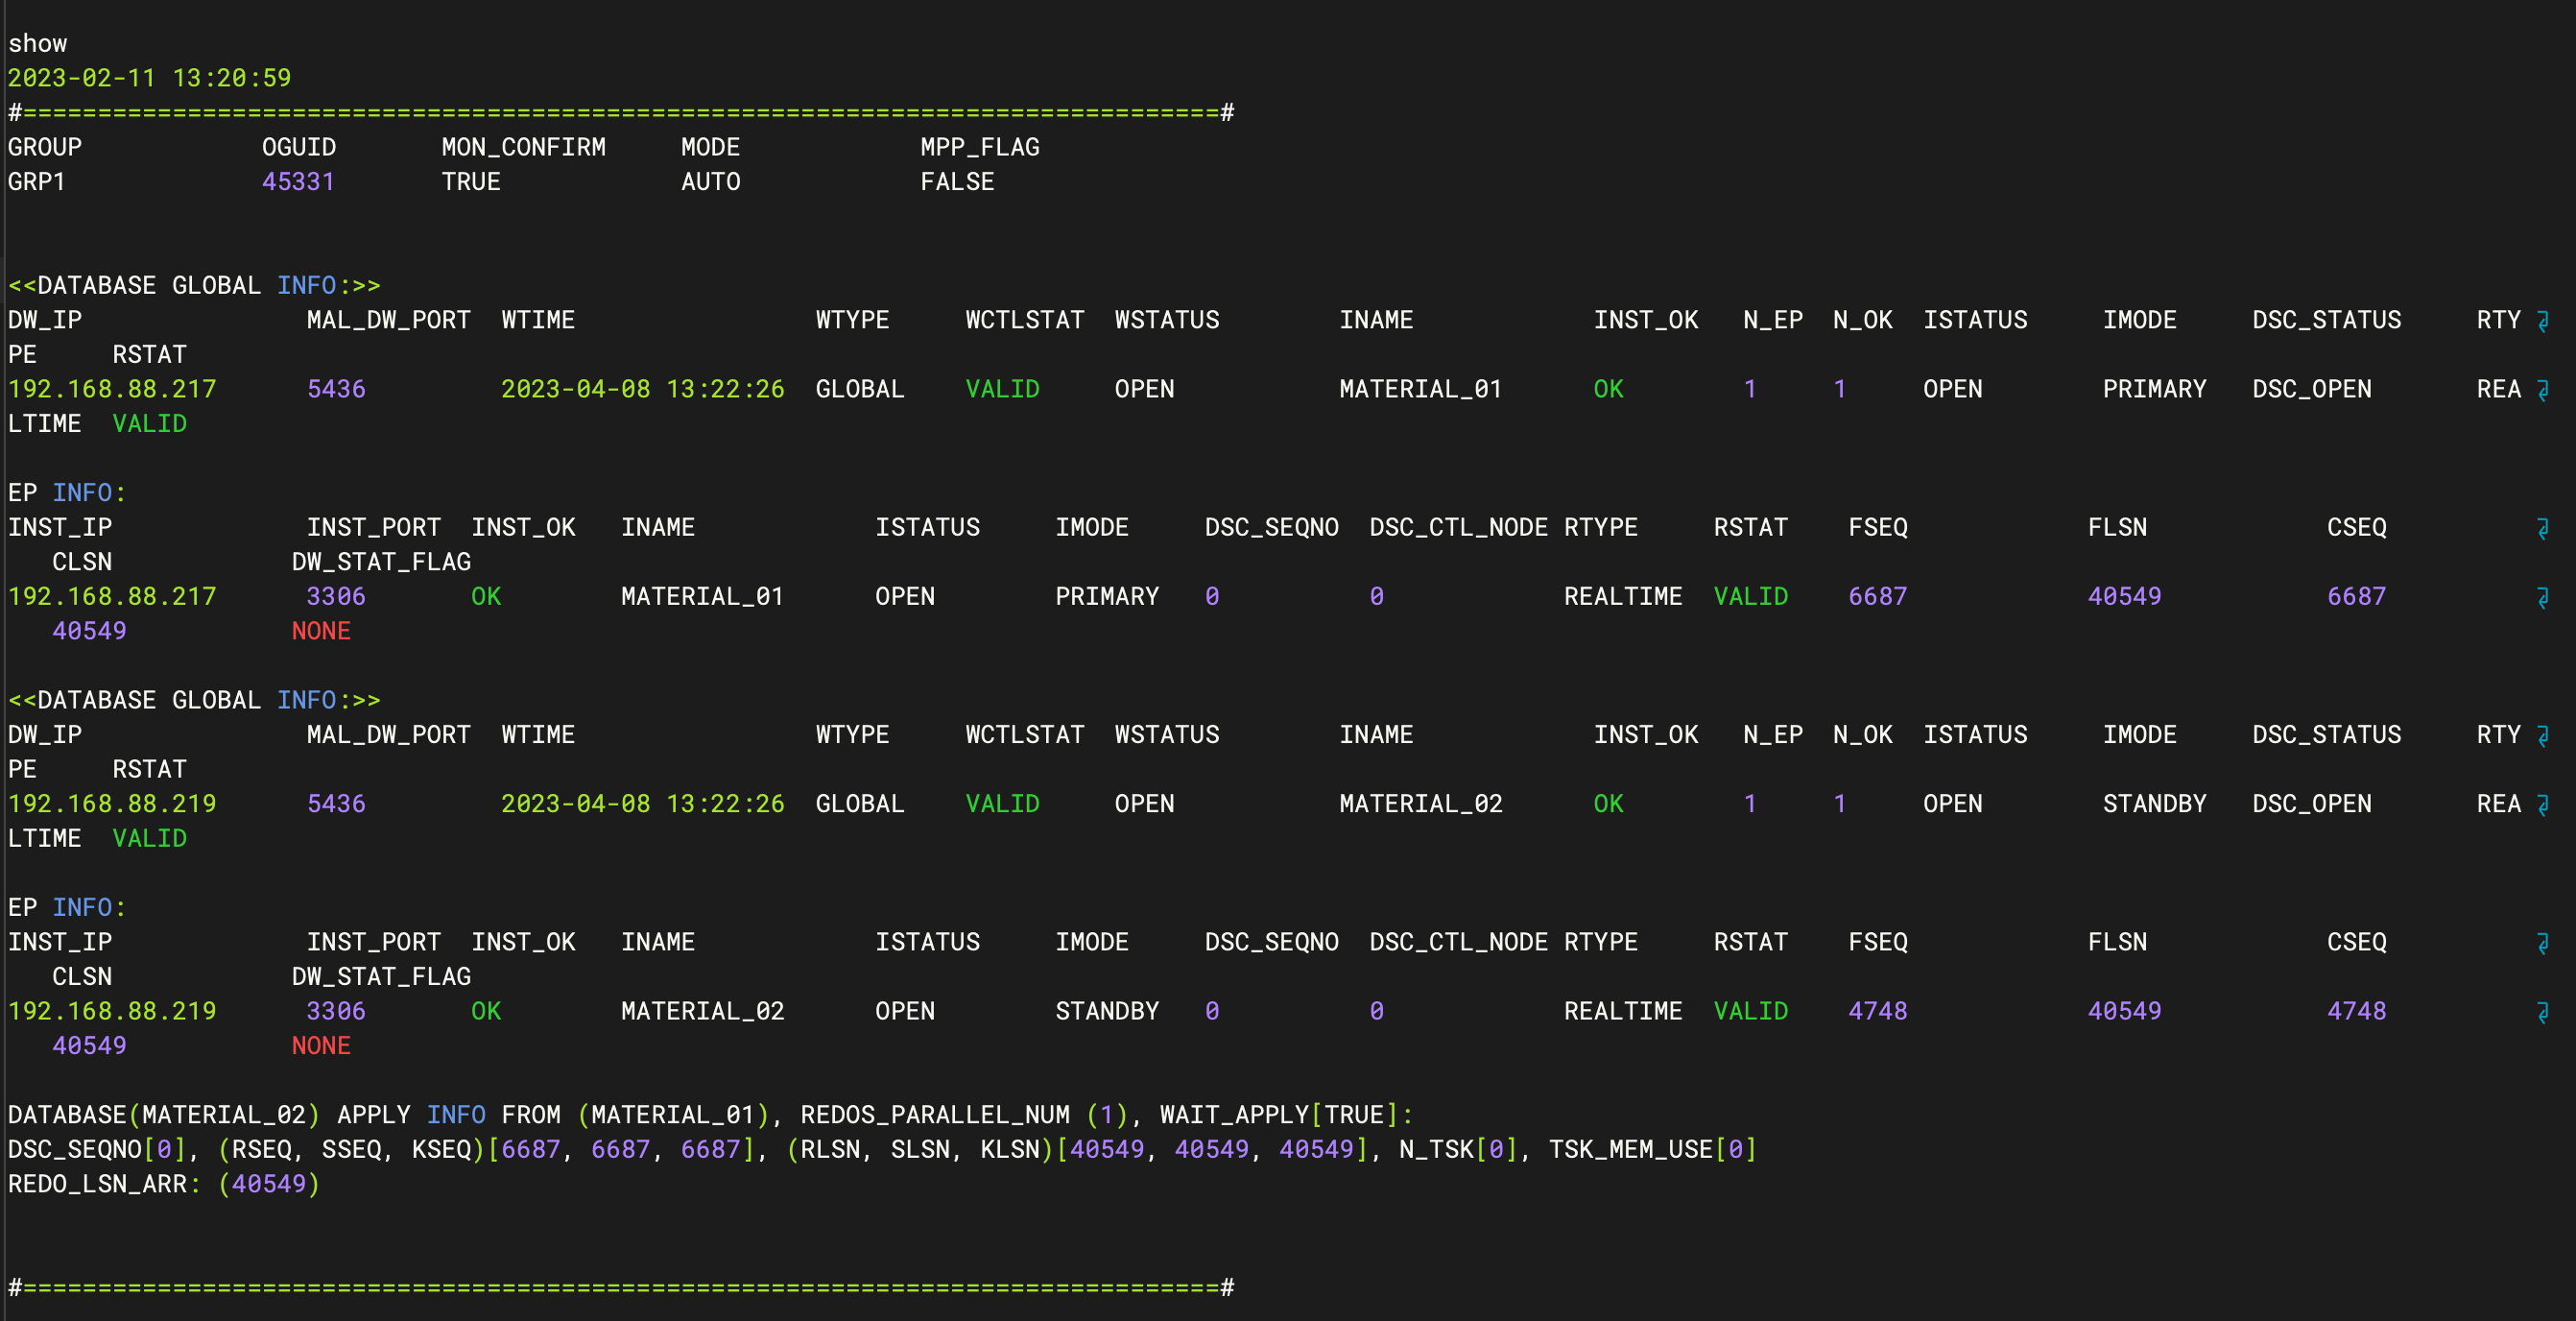Screen dimensions: 2576x1321
Task: Select REALTIME in the 192.168.88.217 EP row
Action: coord(1624,597)
